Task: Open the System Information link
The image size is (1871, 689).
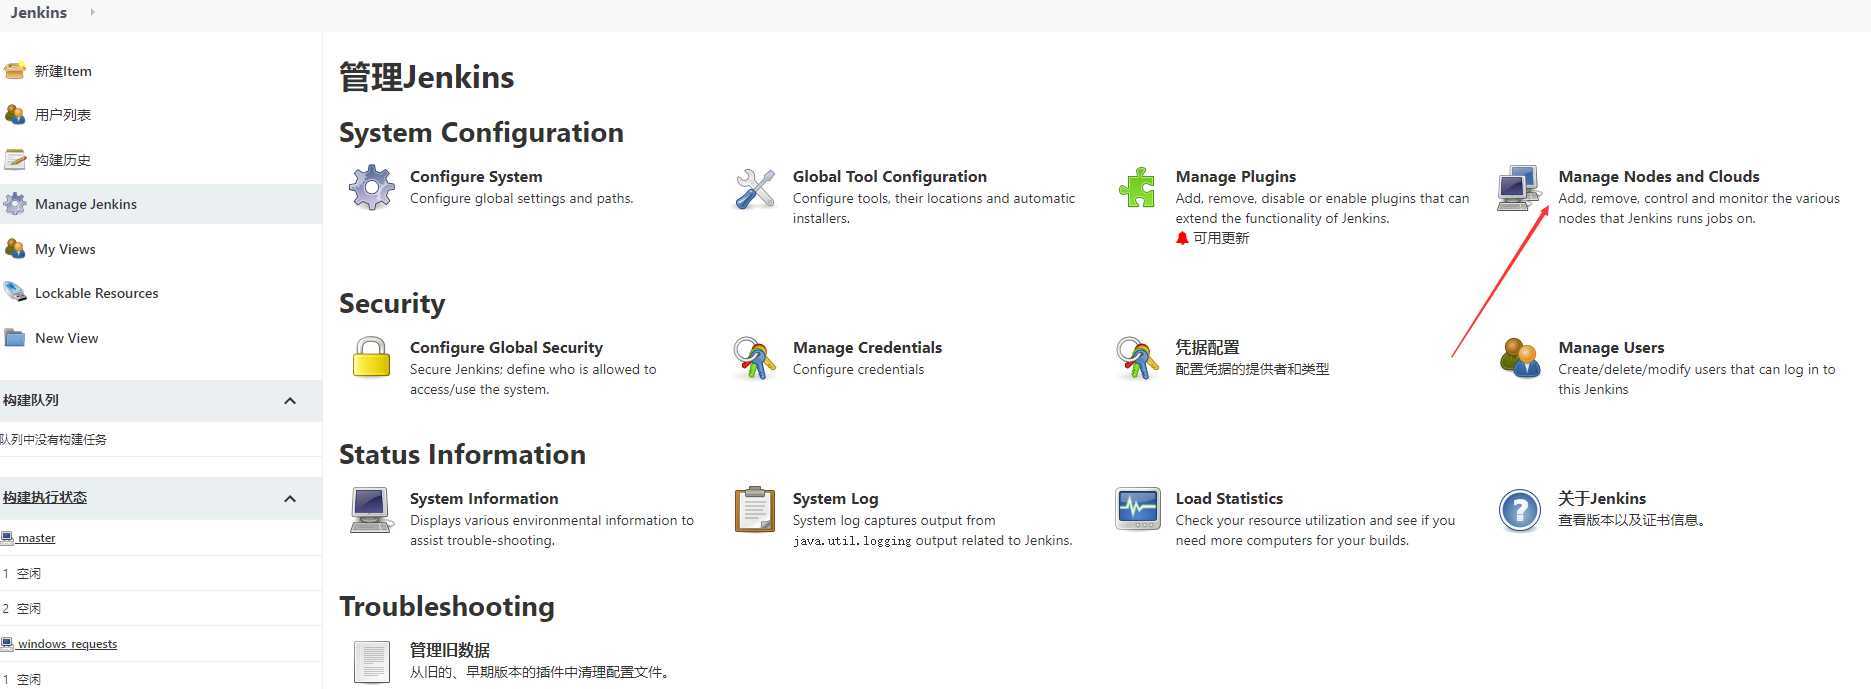Action: [484, 498]
